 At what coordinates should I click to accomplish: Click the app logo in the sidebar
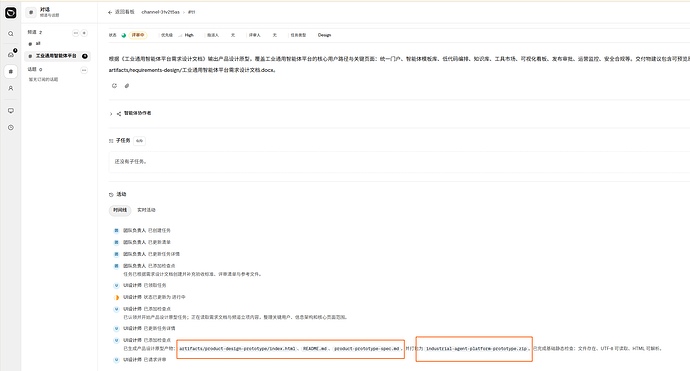11,13
